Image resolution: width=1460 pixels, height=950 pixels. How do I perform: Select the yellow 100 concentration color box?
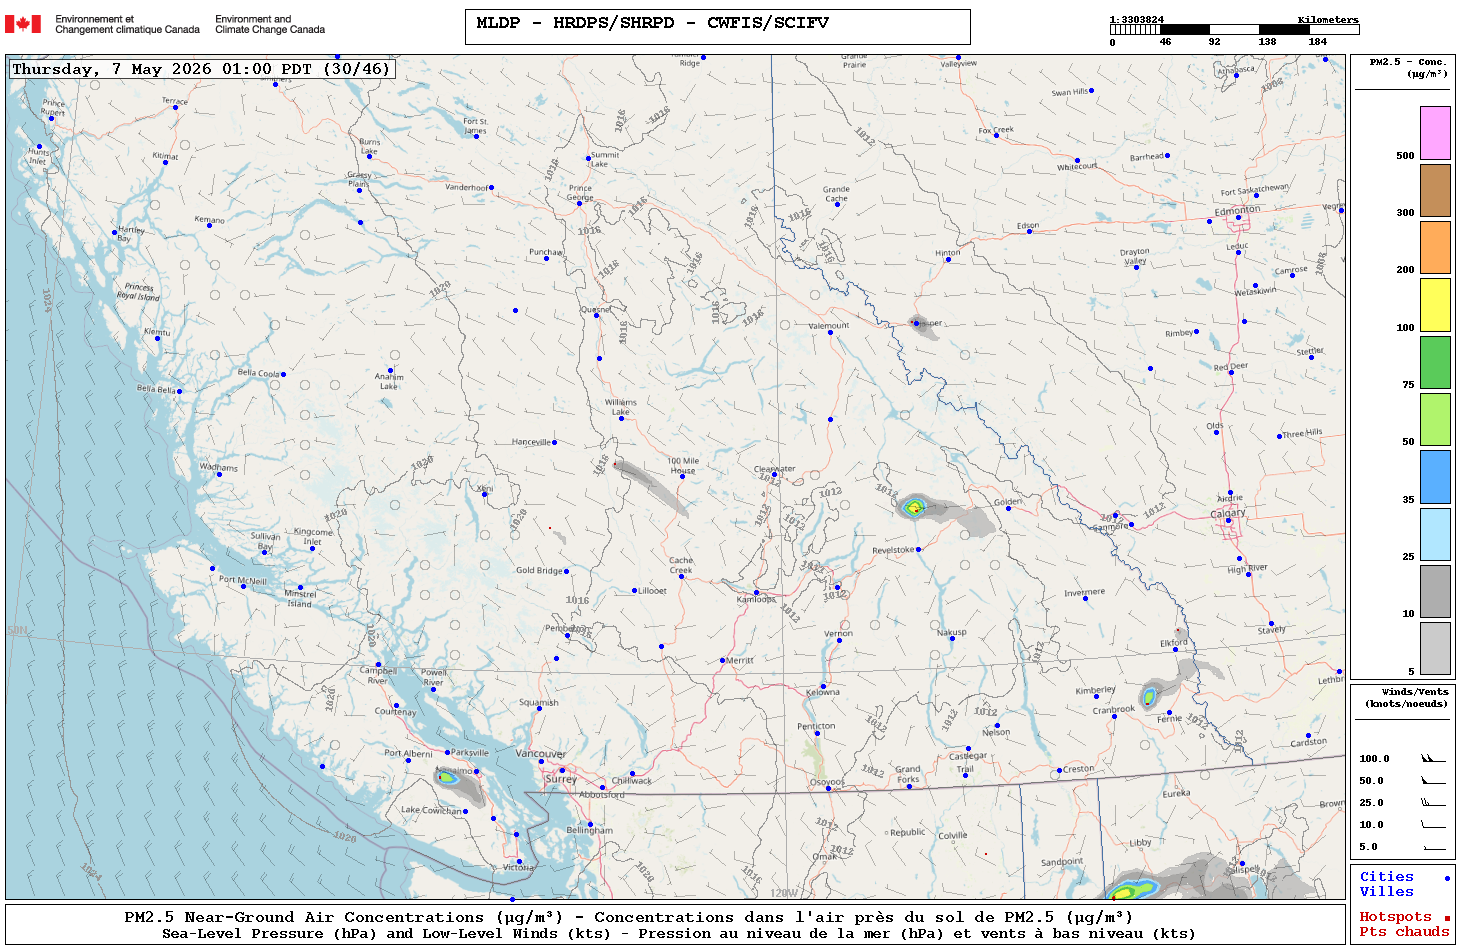tap(1435, 305)
